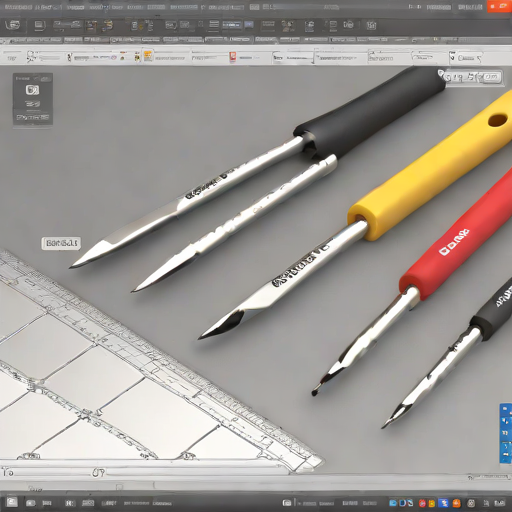Click the red document icon in the light toolbar
This screenshot has height=512, width=512.
coord(232,57)
